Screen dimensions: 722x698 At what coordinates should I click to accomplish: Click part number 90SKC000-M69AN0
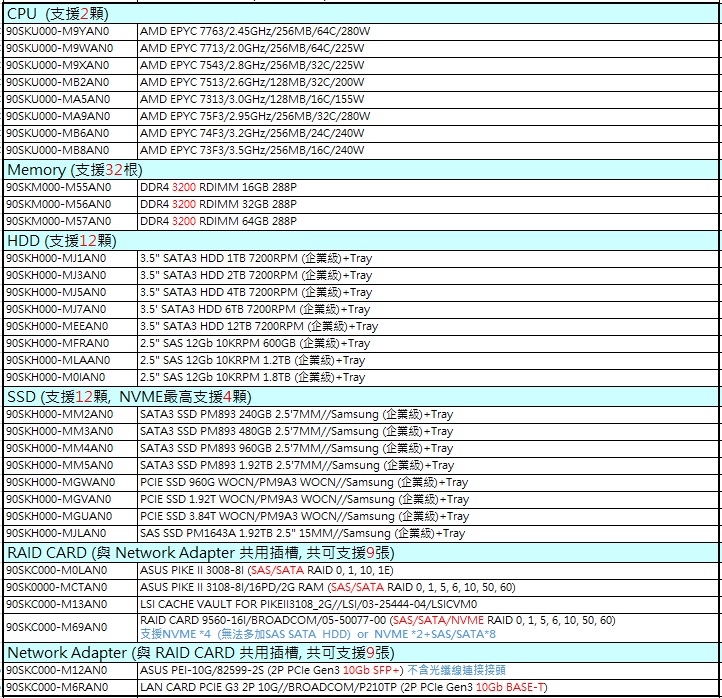coord(57,627)
